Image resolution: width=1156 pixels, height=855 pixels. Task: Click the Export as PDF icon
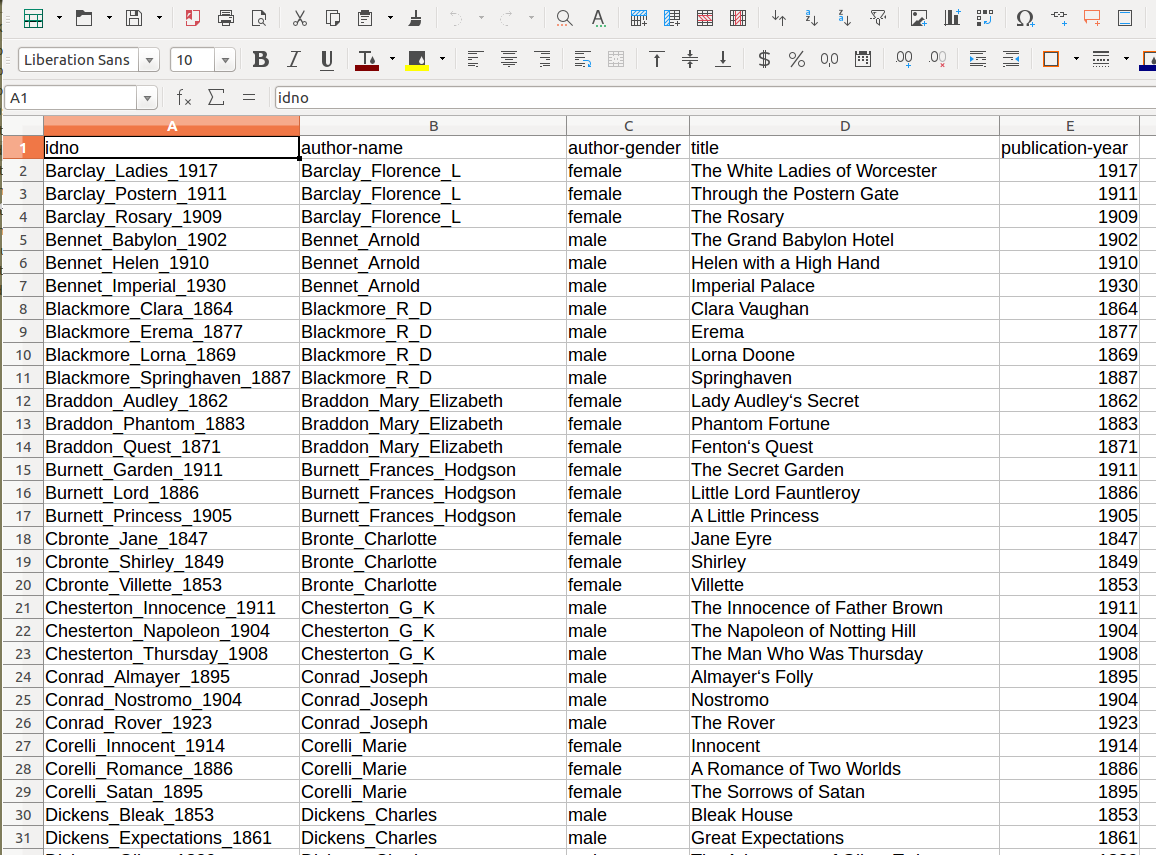[193, 18]
